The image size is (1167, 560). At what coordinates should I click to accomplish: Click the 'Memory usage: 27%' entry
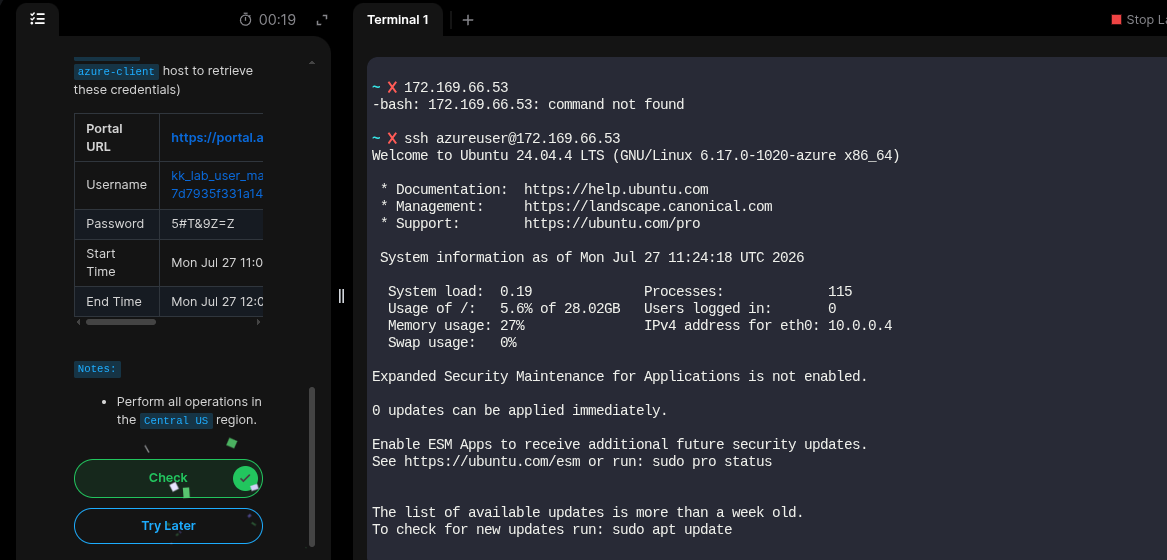[456, 325]
